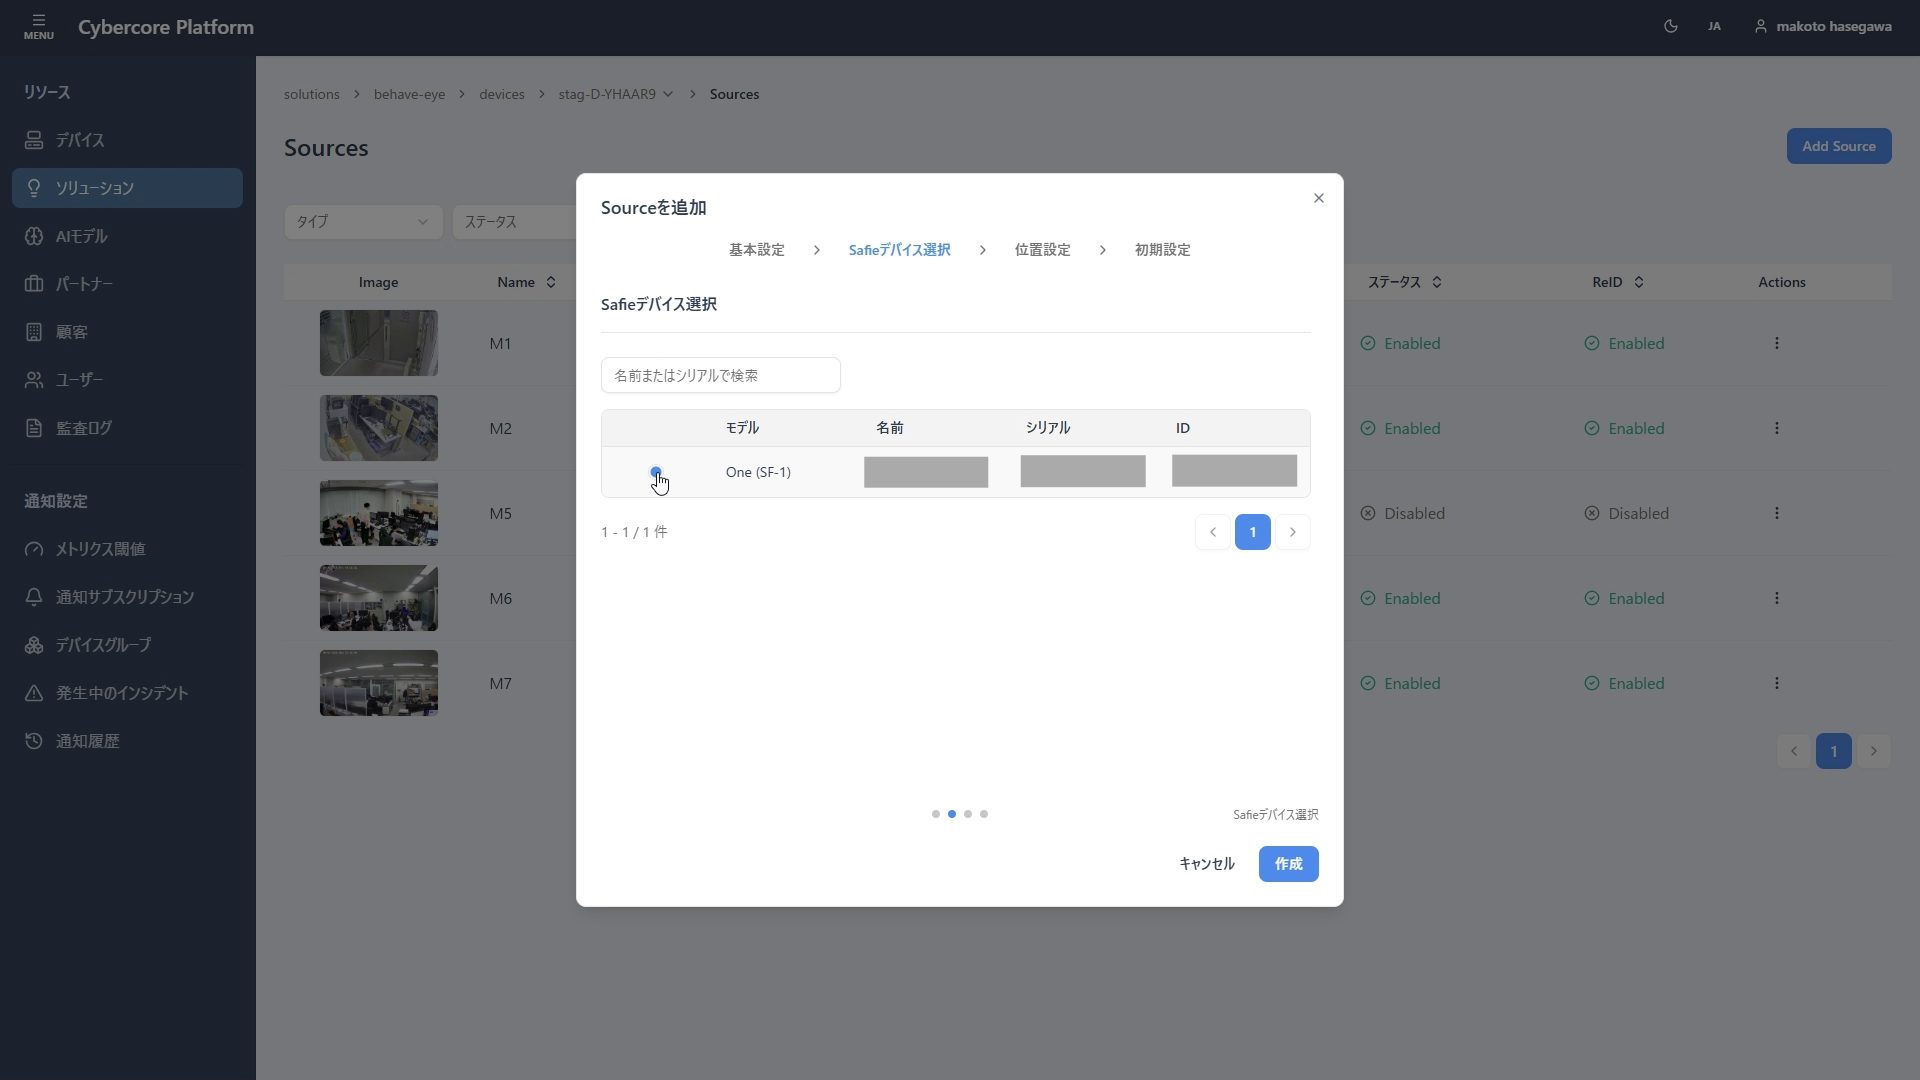Open makoto hasegawa user menu
Image resolution: width=1920 pixels, height=1080 pixels.
pyautogui.click(x=1822, y=27)
